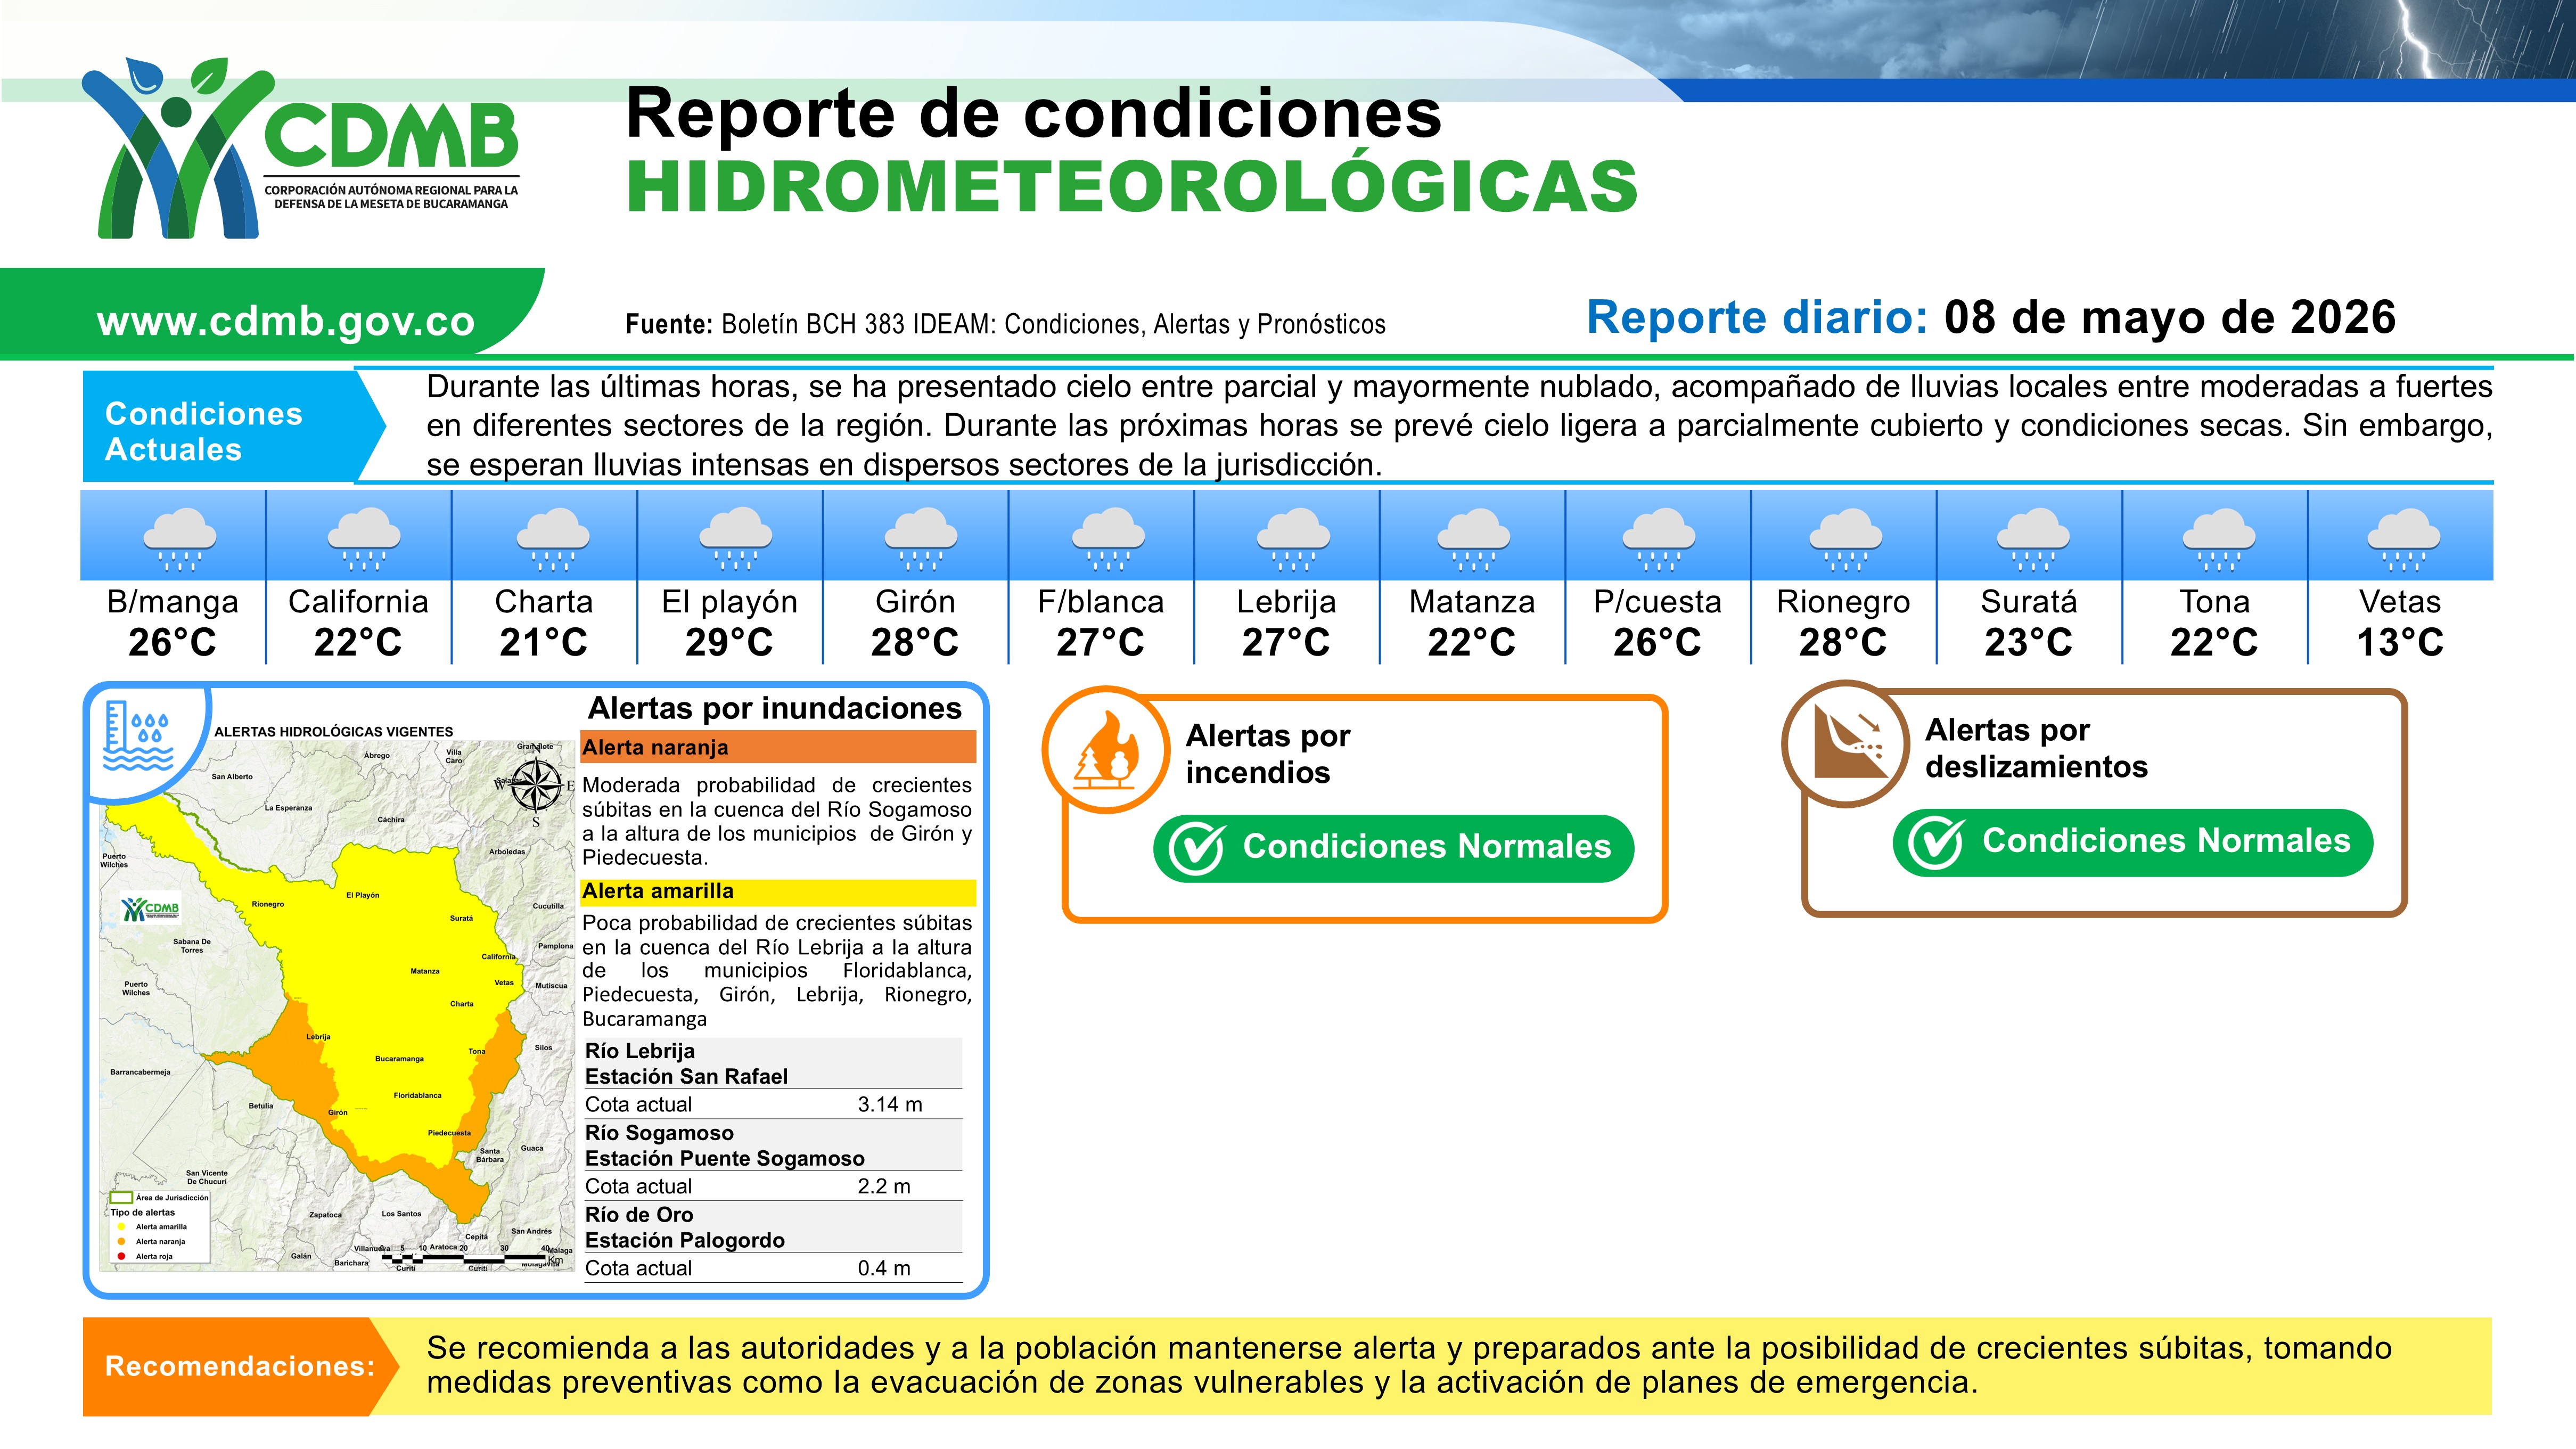The image size is (2576, 1449).
Task: Click the Condiciones Normales badge under incendios
Action: tap(1394, 849)
